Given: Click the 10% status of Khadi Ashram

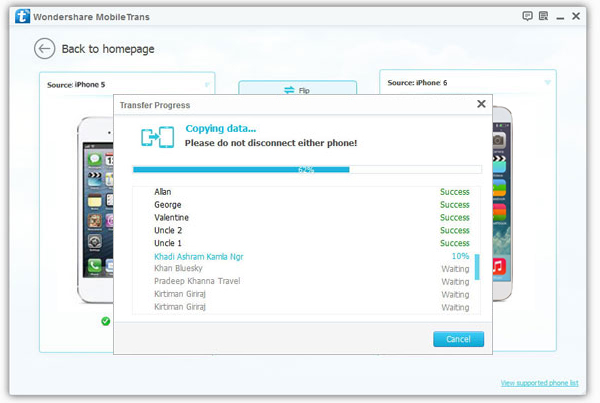Looking at the screenshot, I should point(460,256).
